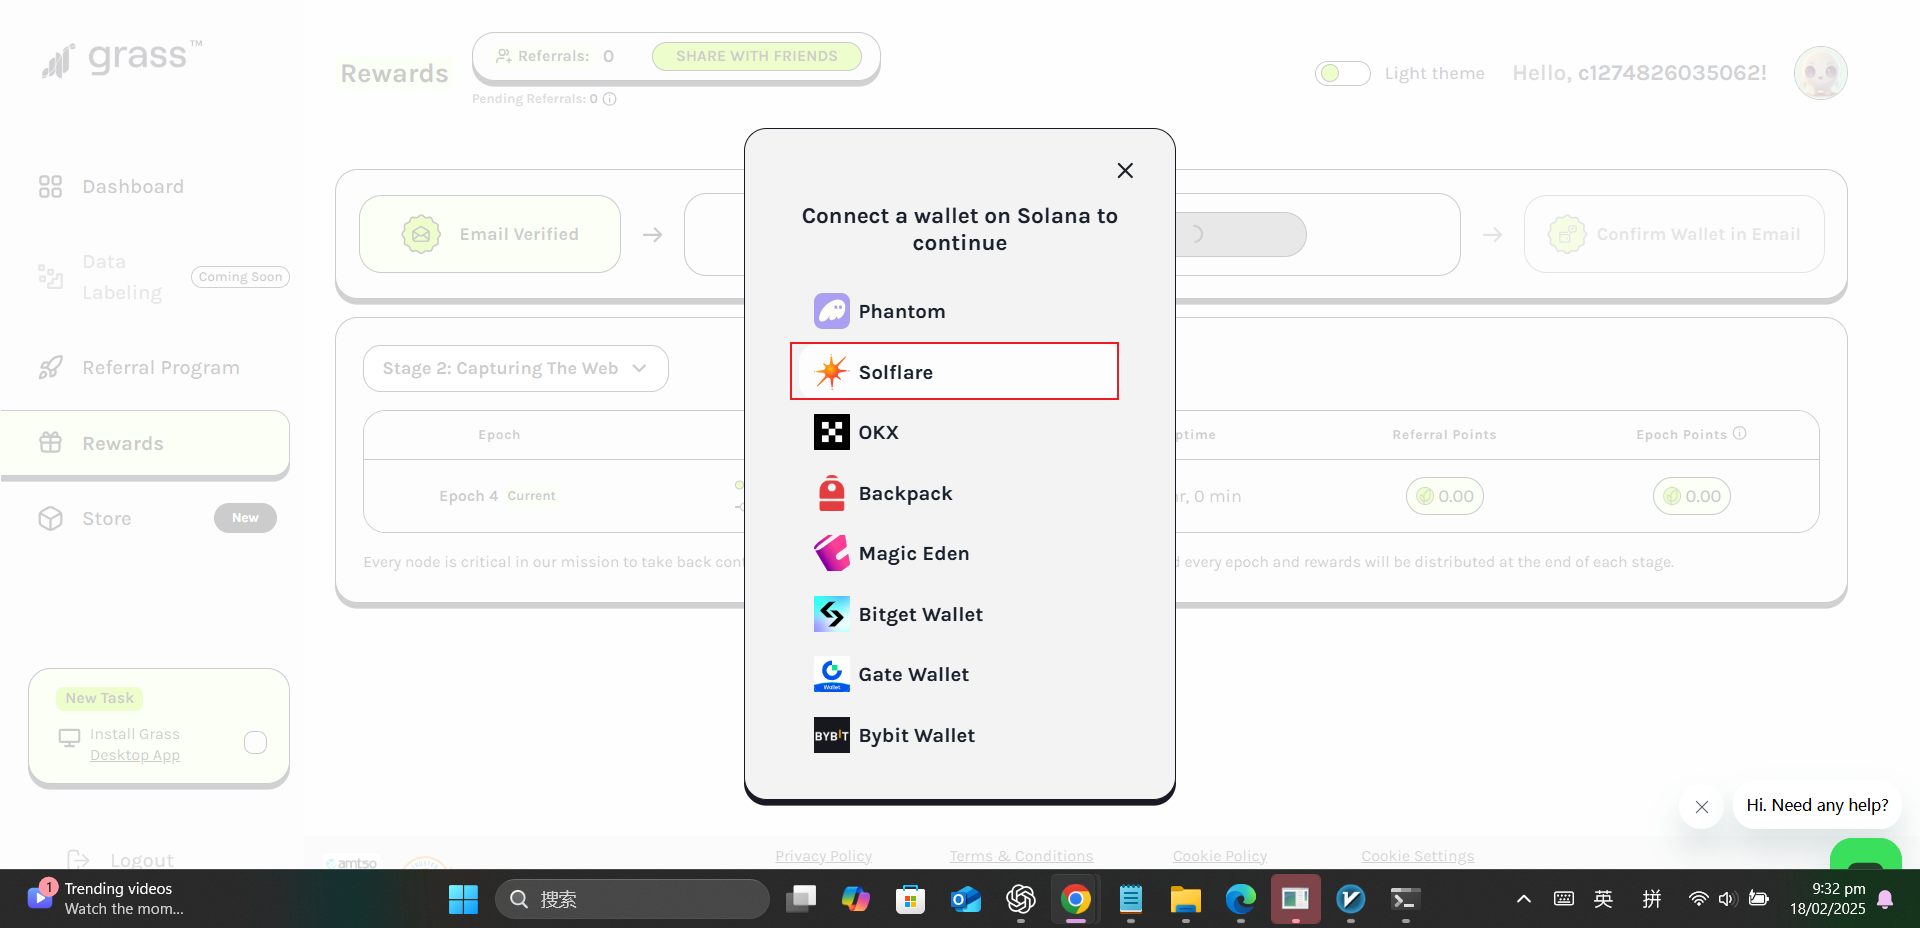Open the Hi. Need any help? chat
Image resolution: width=1920 pixels, height=928 pixels.
coord(1817,805)
